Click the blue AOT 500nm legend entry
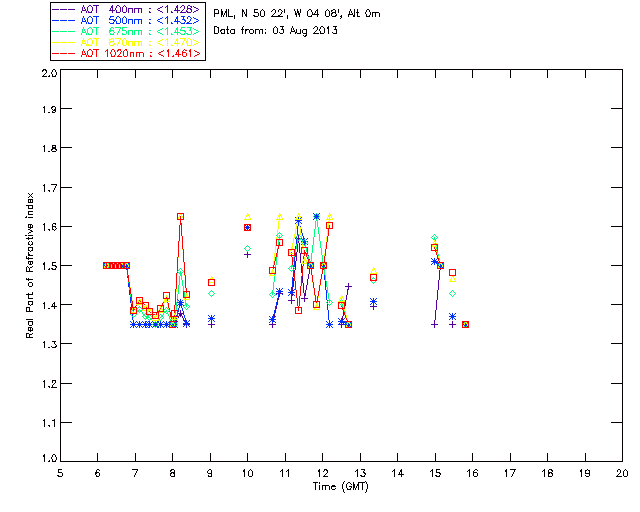This screenshot has width=640, height=512. pos(127,20)
